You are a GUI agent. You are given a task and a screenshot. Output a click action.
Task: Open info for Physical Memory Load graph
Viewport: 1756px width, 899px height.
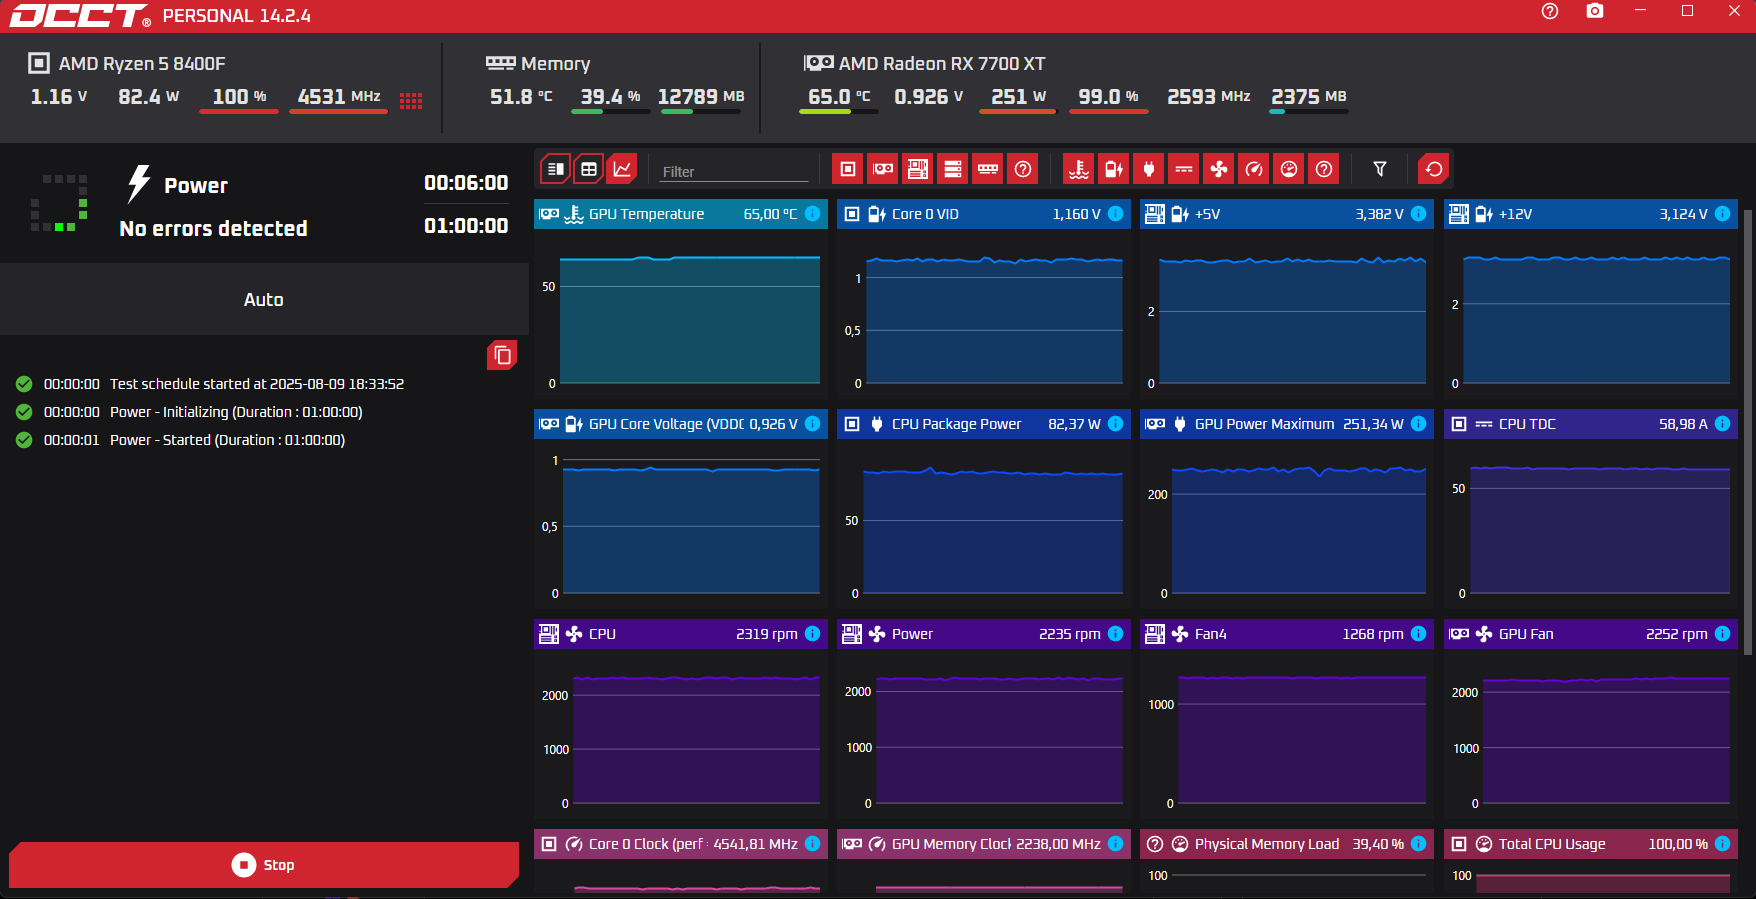[1418, 844]
